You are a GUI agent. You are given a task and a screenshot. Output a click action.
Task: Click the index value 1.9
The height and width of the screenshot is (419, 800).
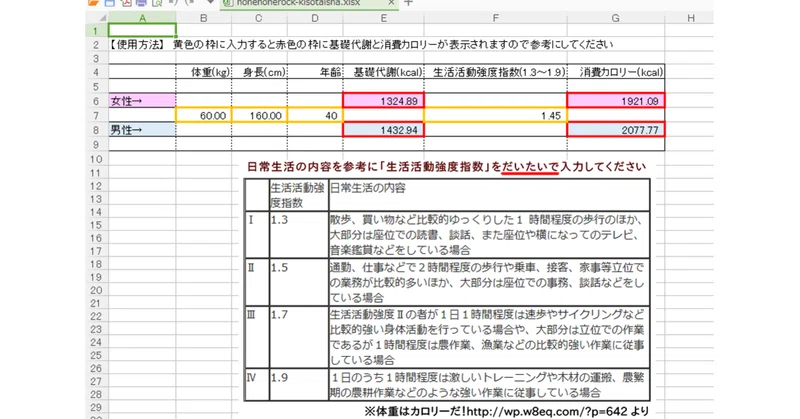(x=280, y=378)
